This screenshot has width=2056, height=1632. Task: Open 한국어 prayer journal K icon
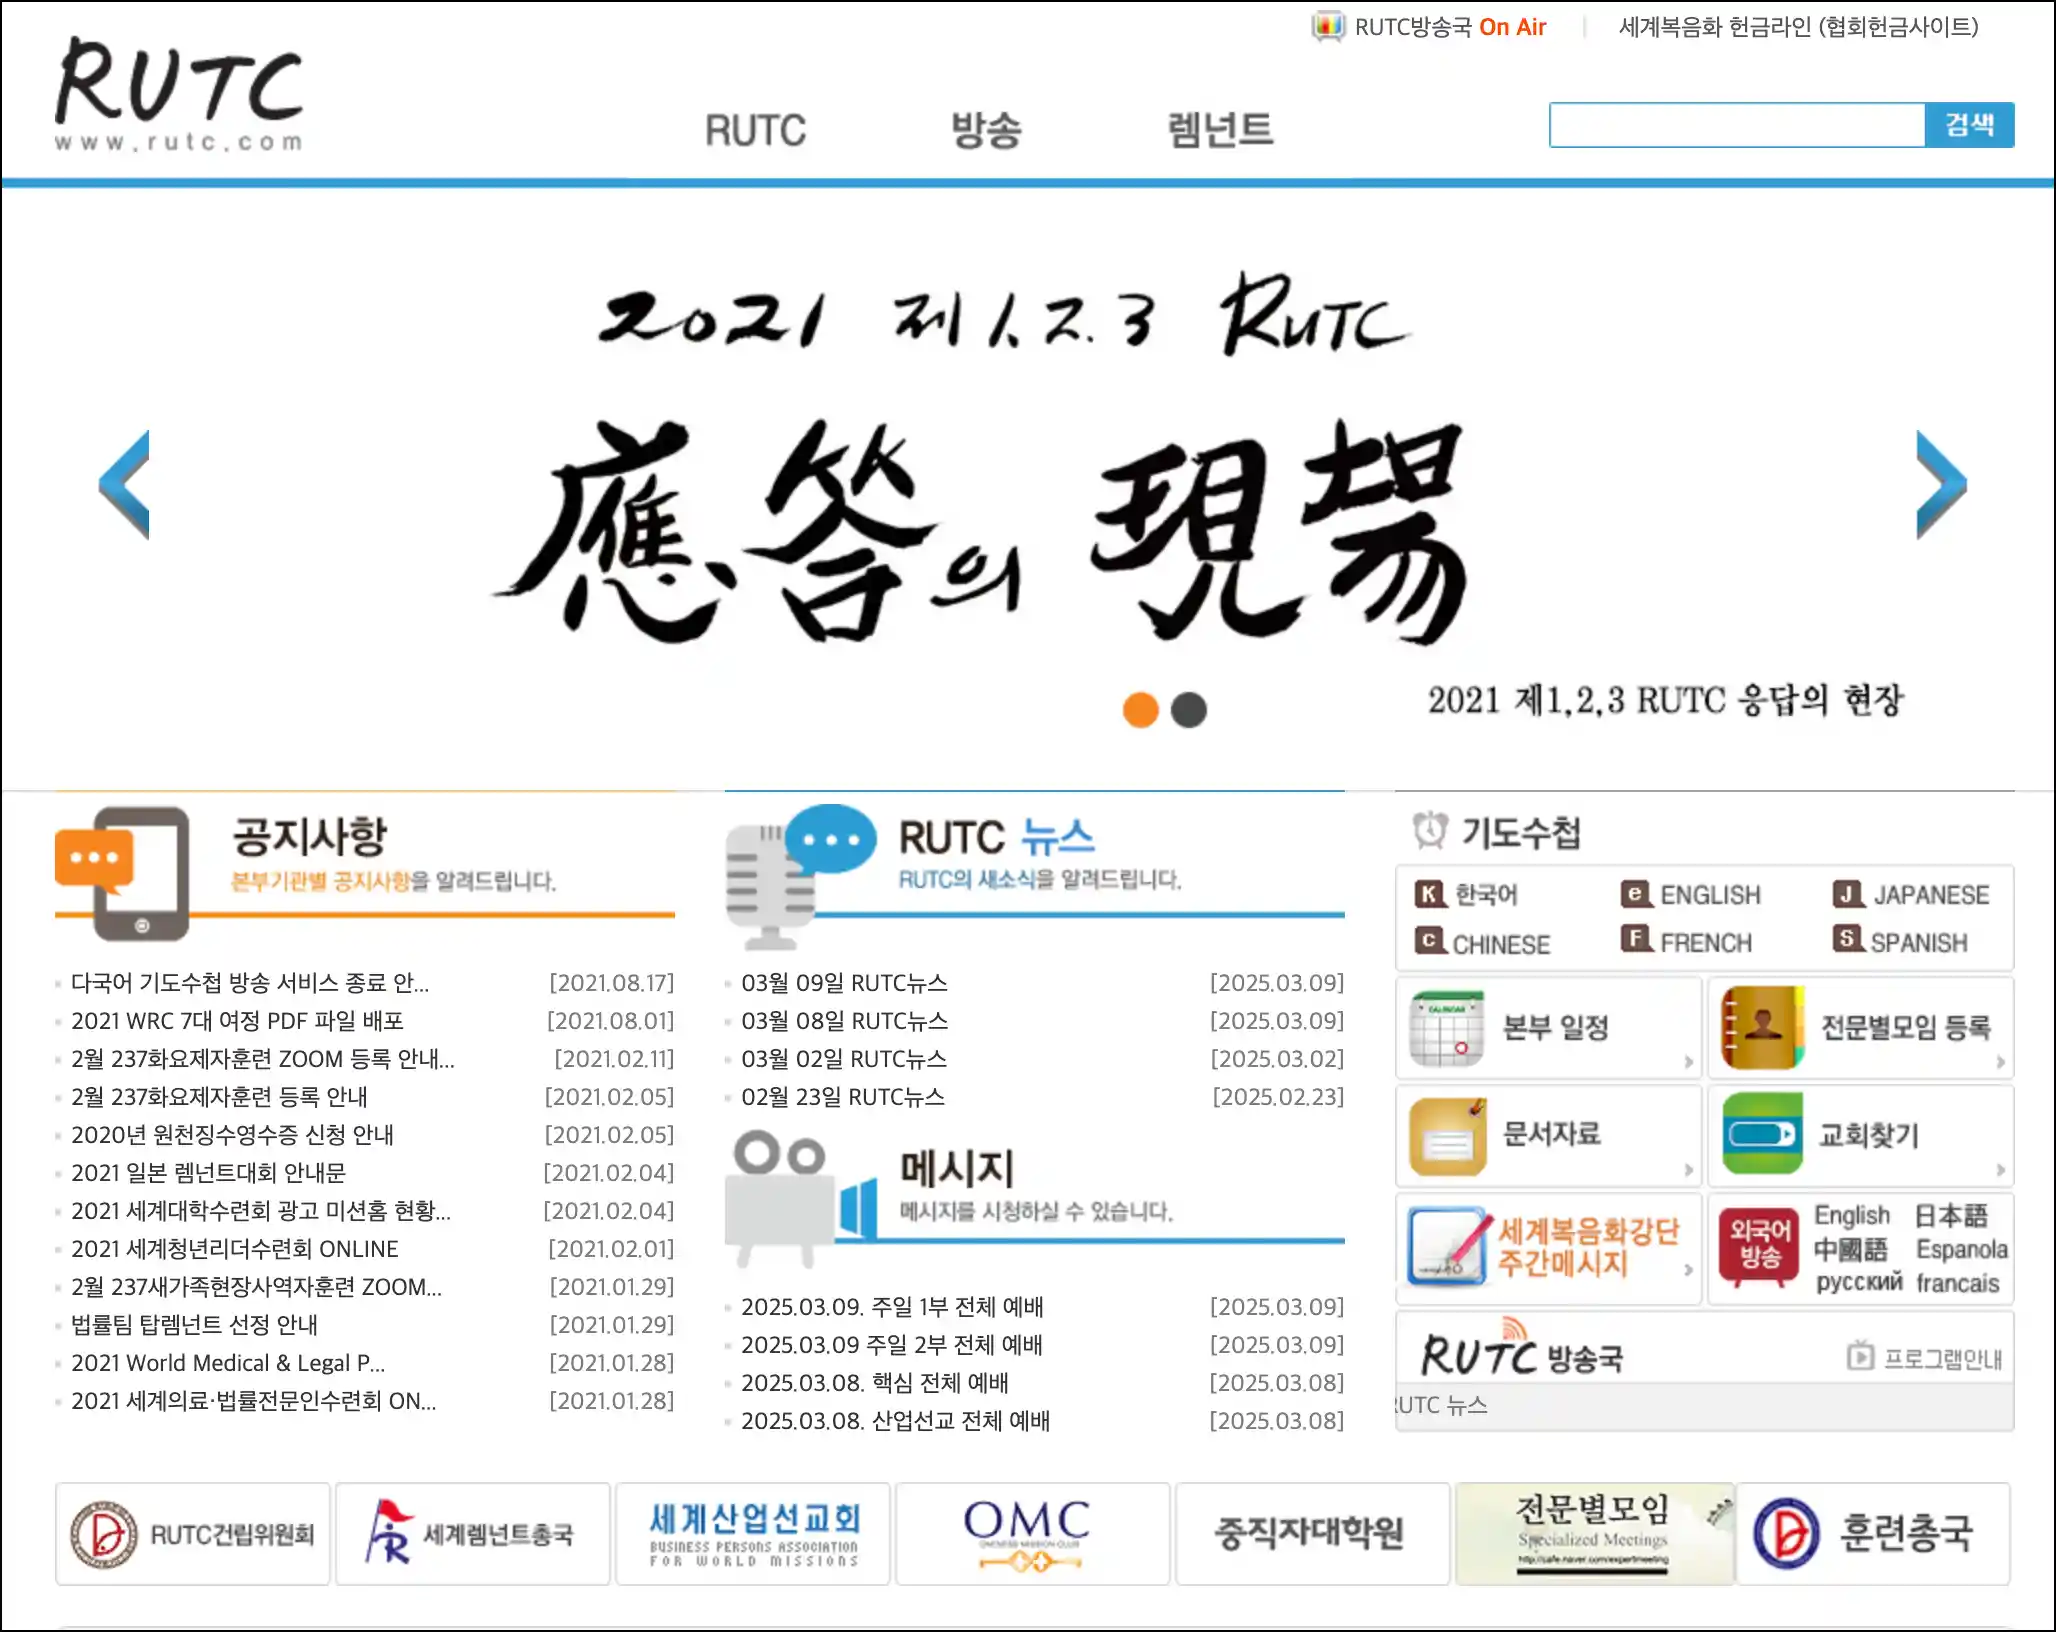(1430, 893)
